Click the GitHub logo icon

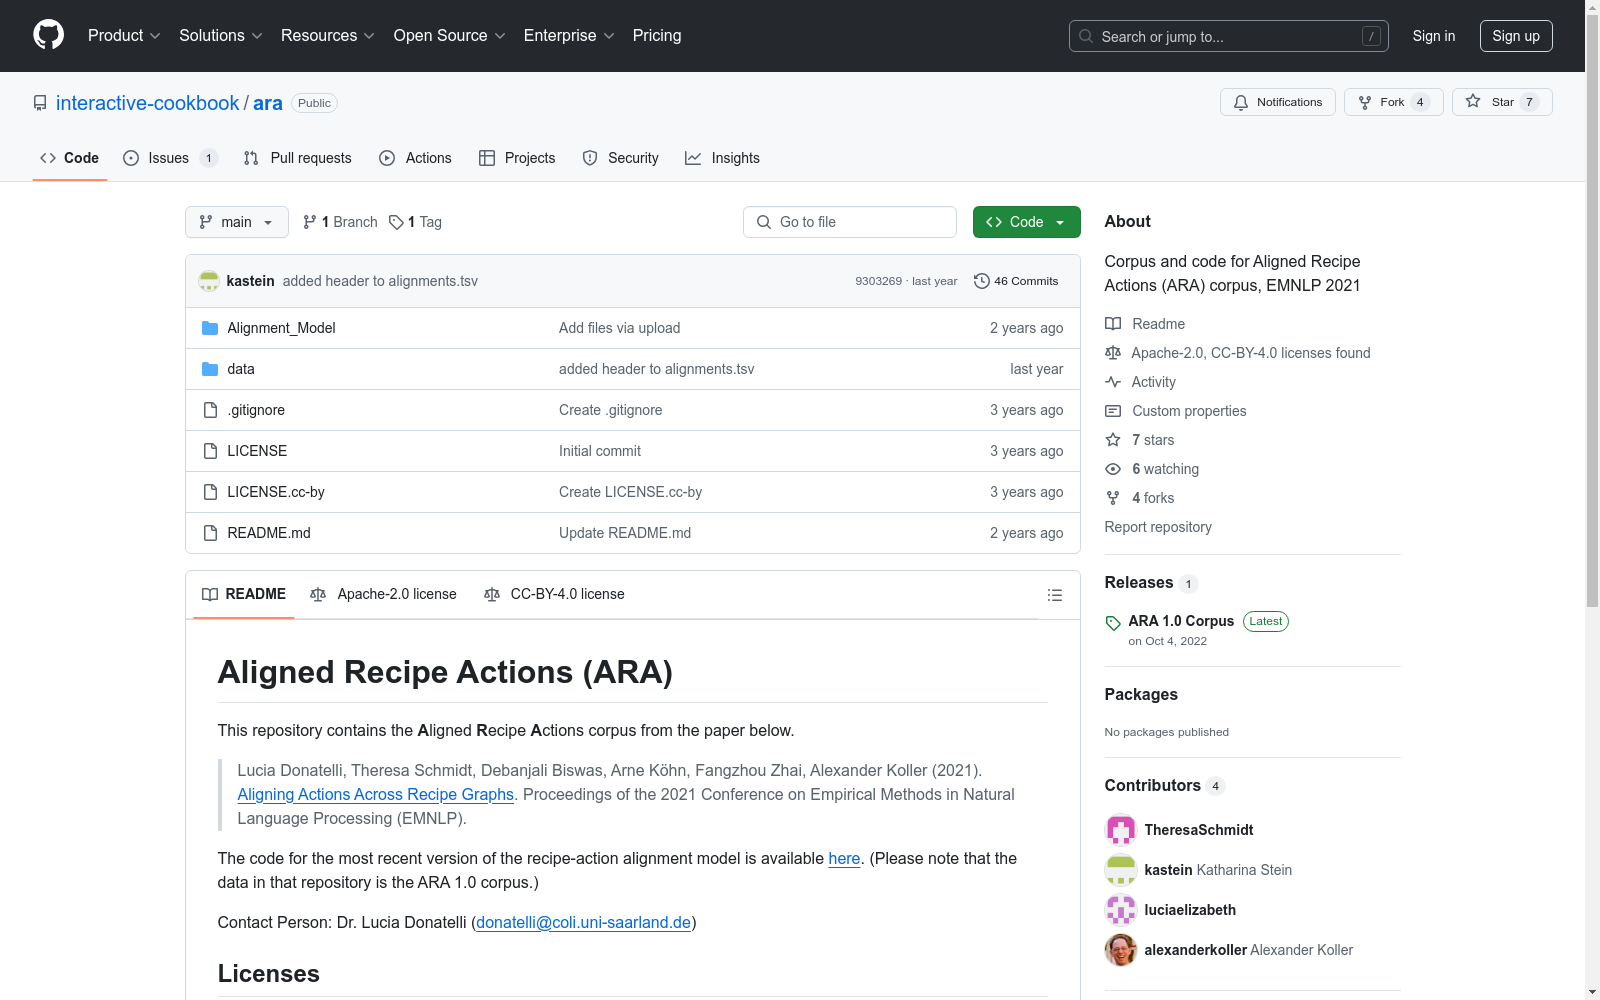click(x=48, y=35)
